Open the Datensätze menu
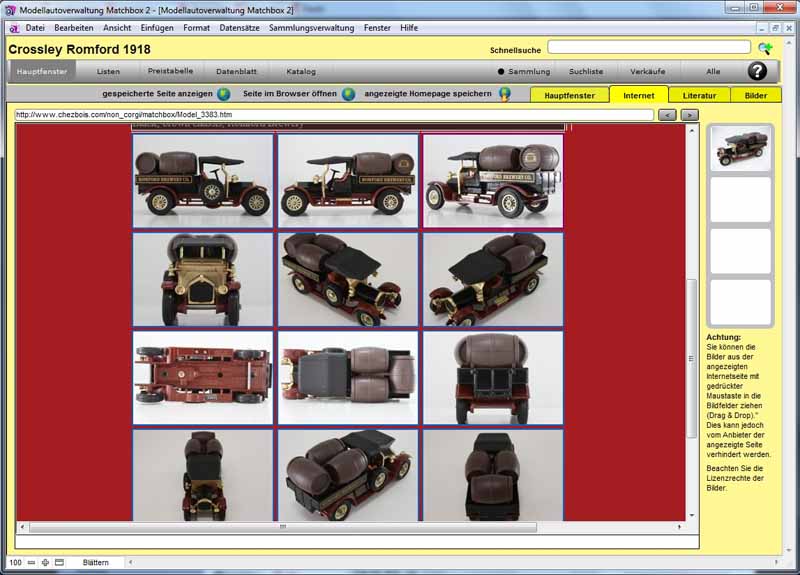The width and height of the screenshot is (800, 575). [x=239, y=27]
